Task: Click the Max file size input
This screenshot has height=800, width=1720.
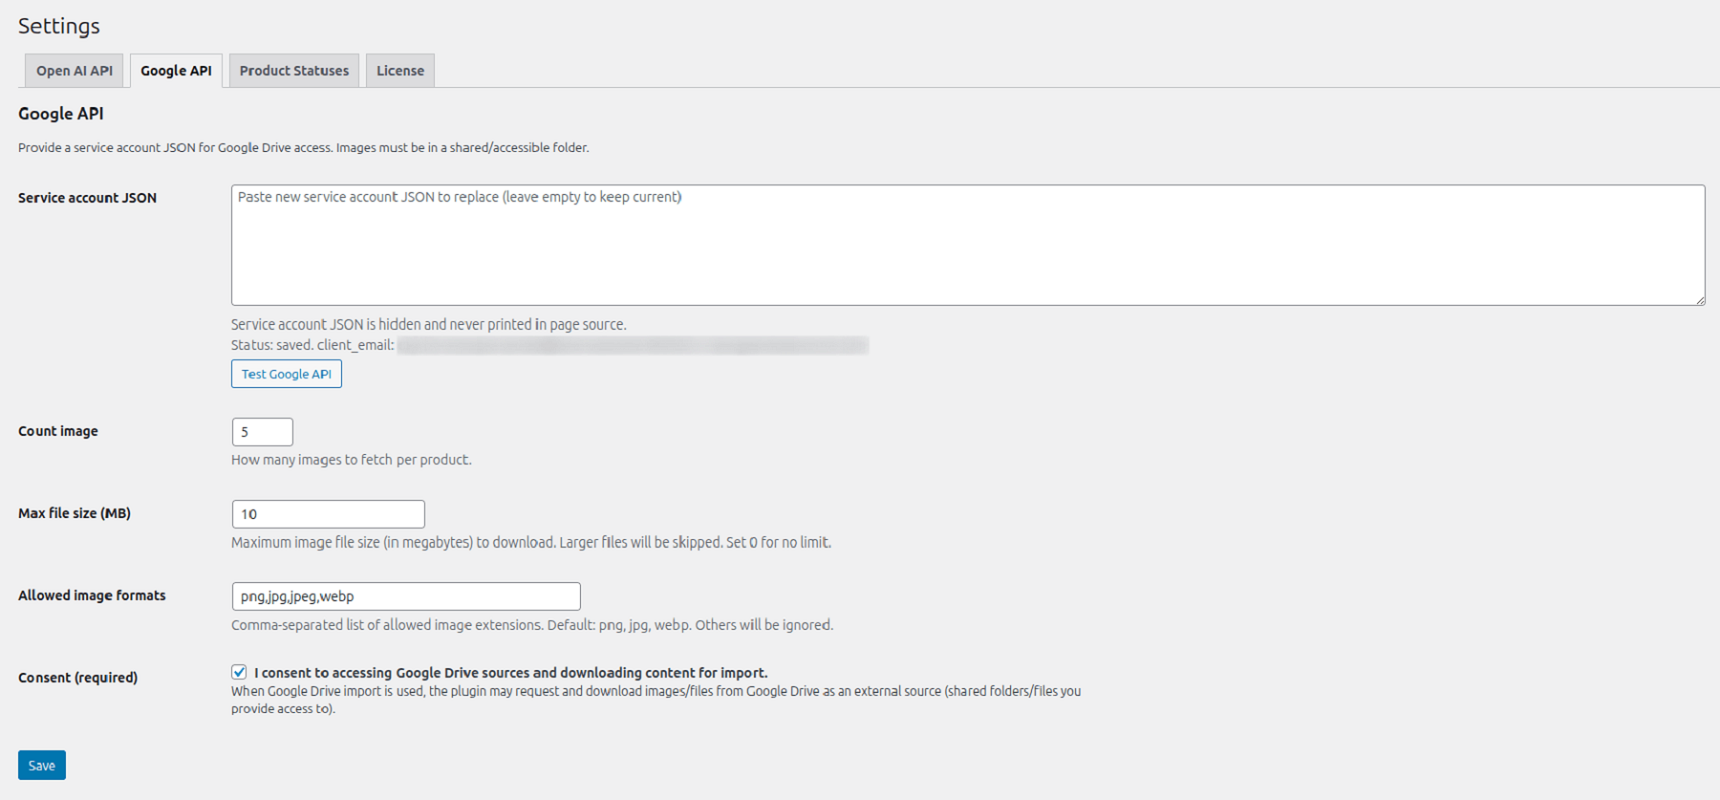Action: point(328,514)
